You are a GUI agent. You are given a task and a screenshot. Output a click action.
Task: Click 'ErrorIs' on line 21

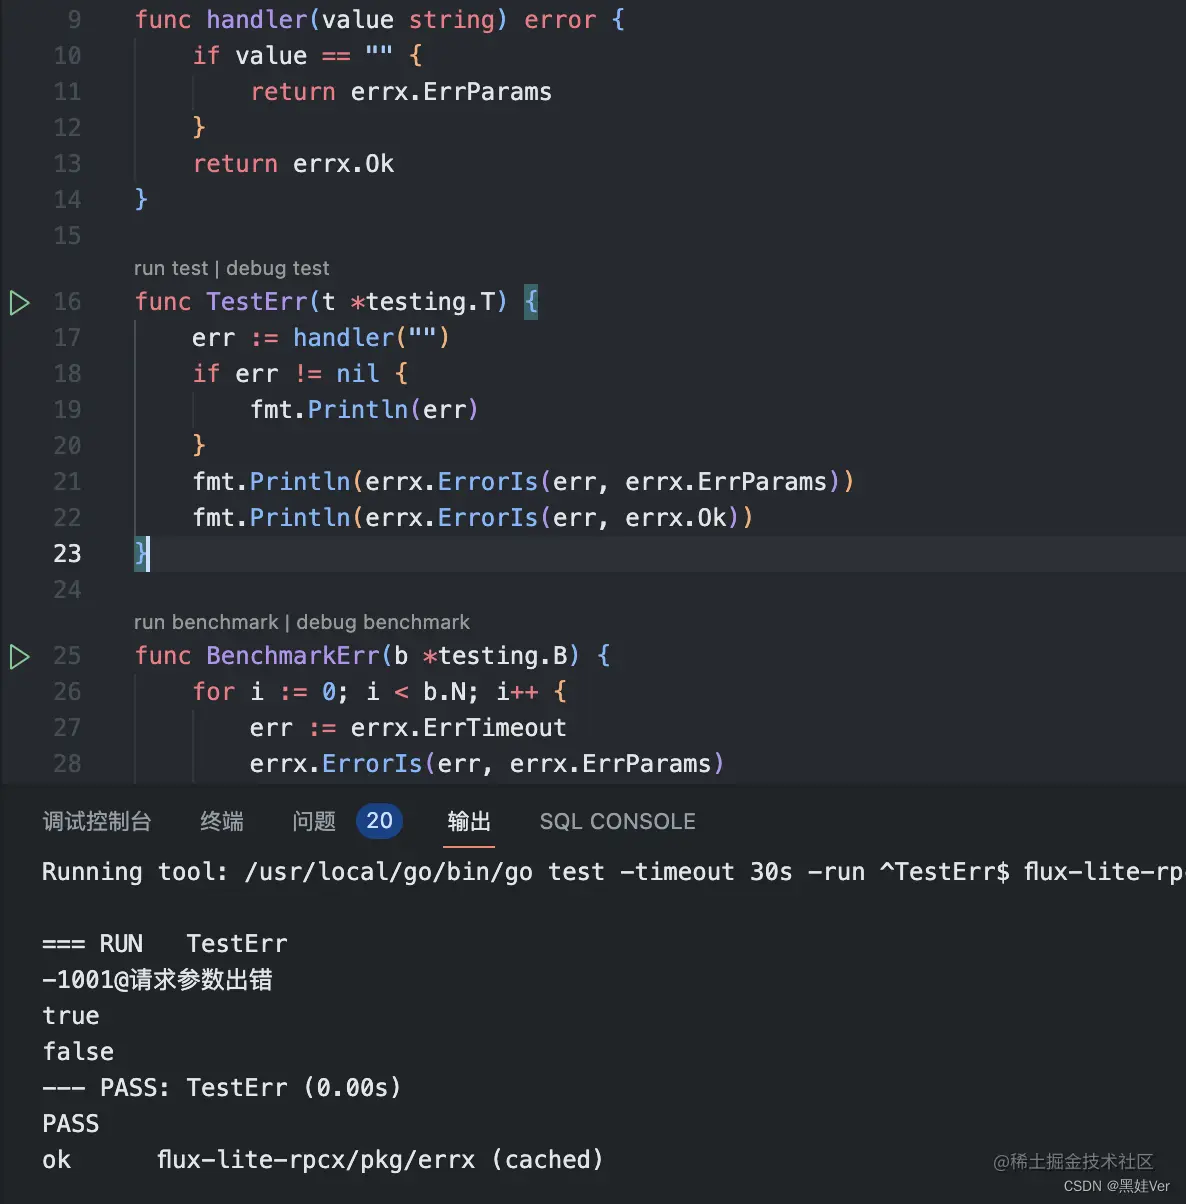[x=488, y=482]
